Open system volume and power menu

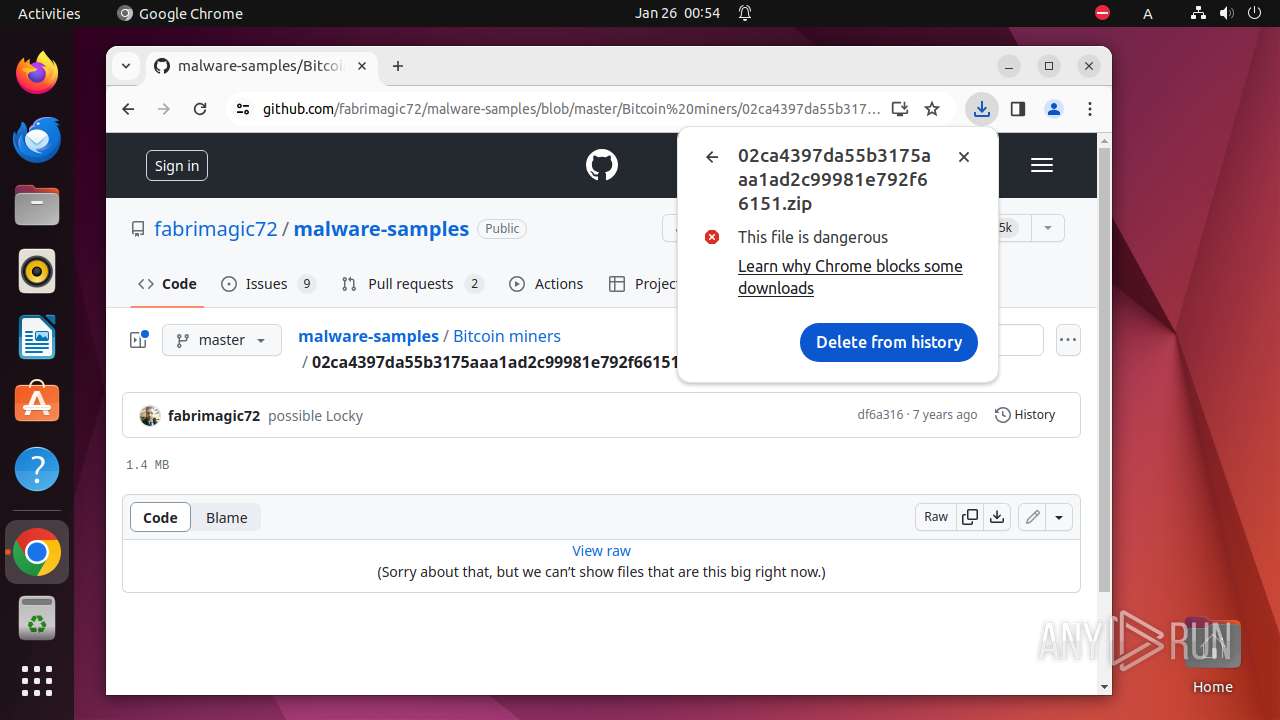1225,13
